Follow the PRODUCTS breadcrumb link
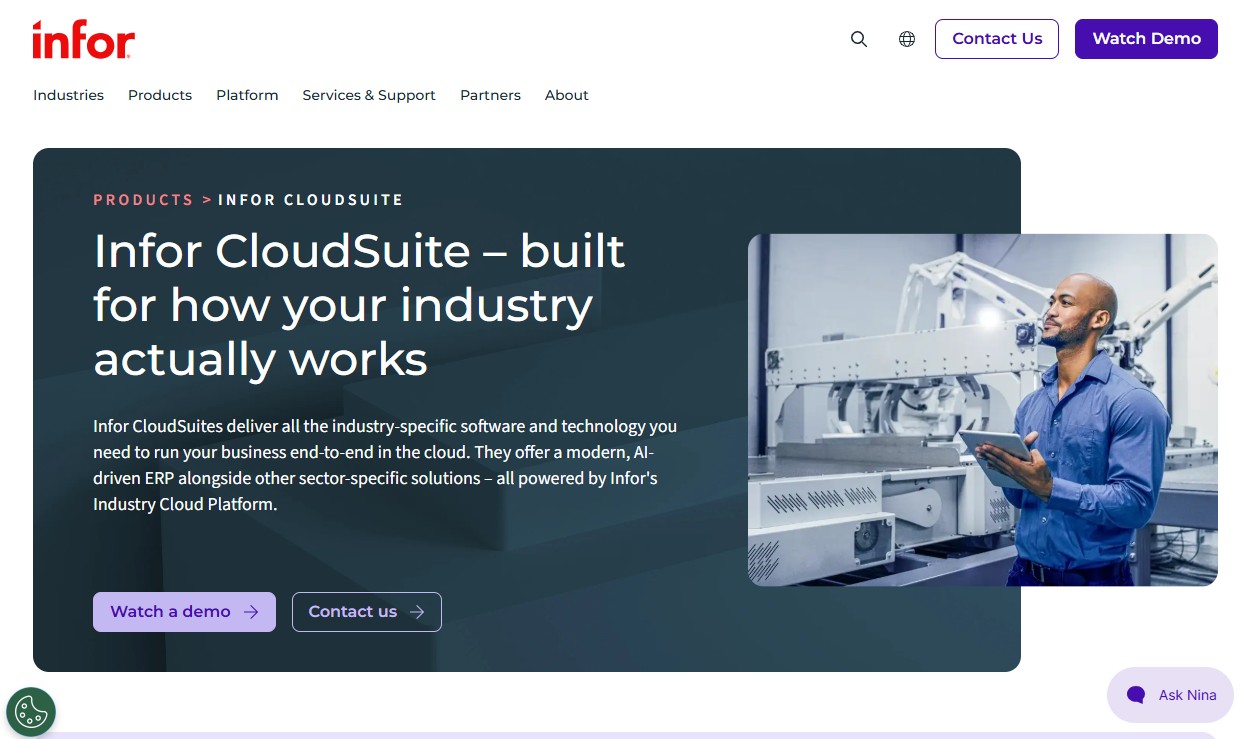The height and width of the screenshot is (739, 1248). [x=143, y=200]
